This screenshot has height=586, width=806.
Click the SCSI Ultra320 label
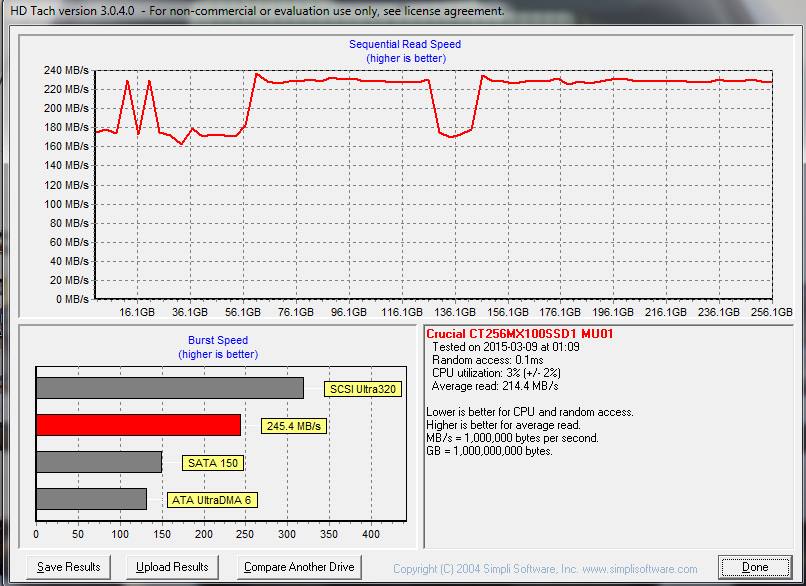(363, 389)
